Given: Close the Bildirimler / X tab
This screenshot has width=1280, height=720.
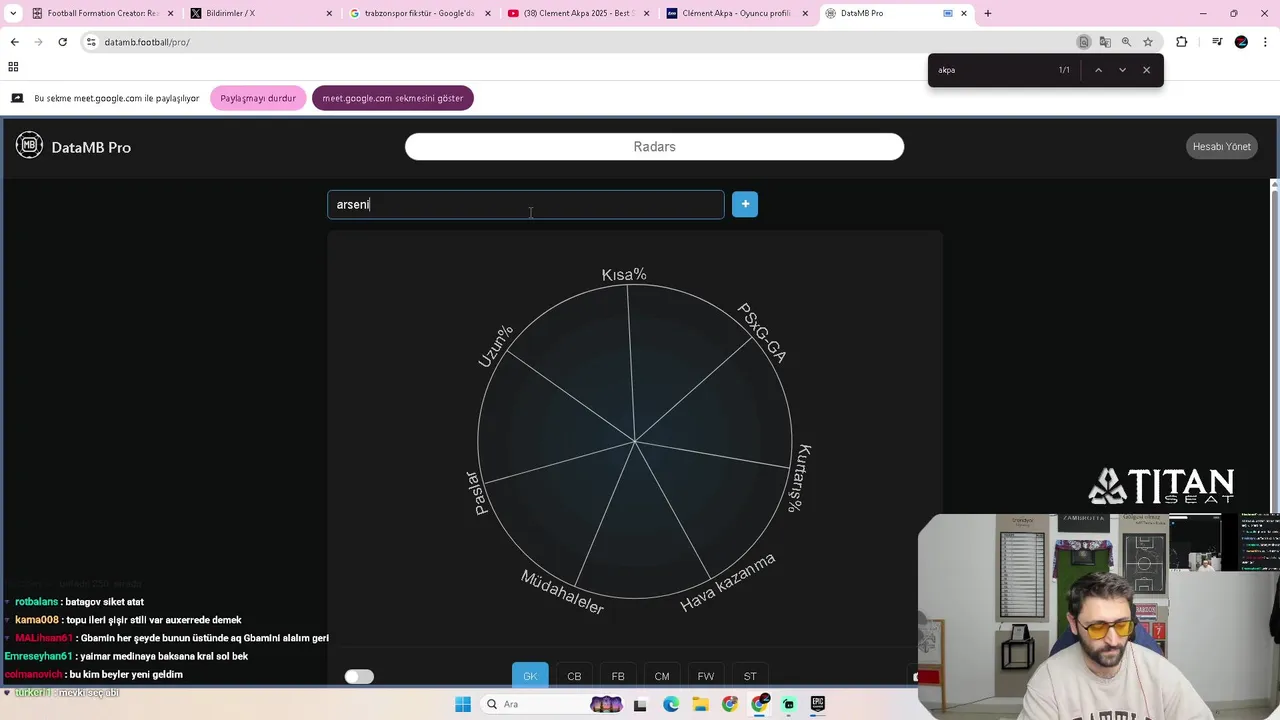Looking at the screenshot, I should click(329, 13).
